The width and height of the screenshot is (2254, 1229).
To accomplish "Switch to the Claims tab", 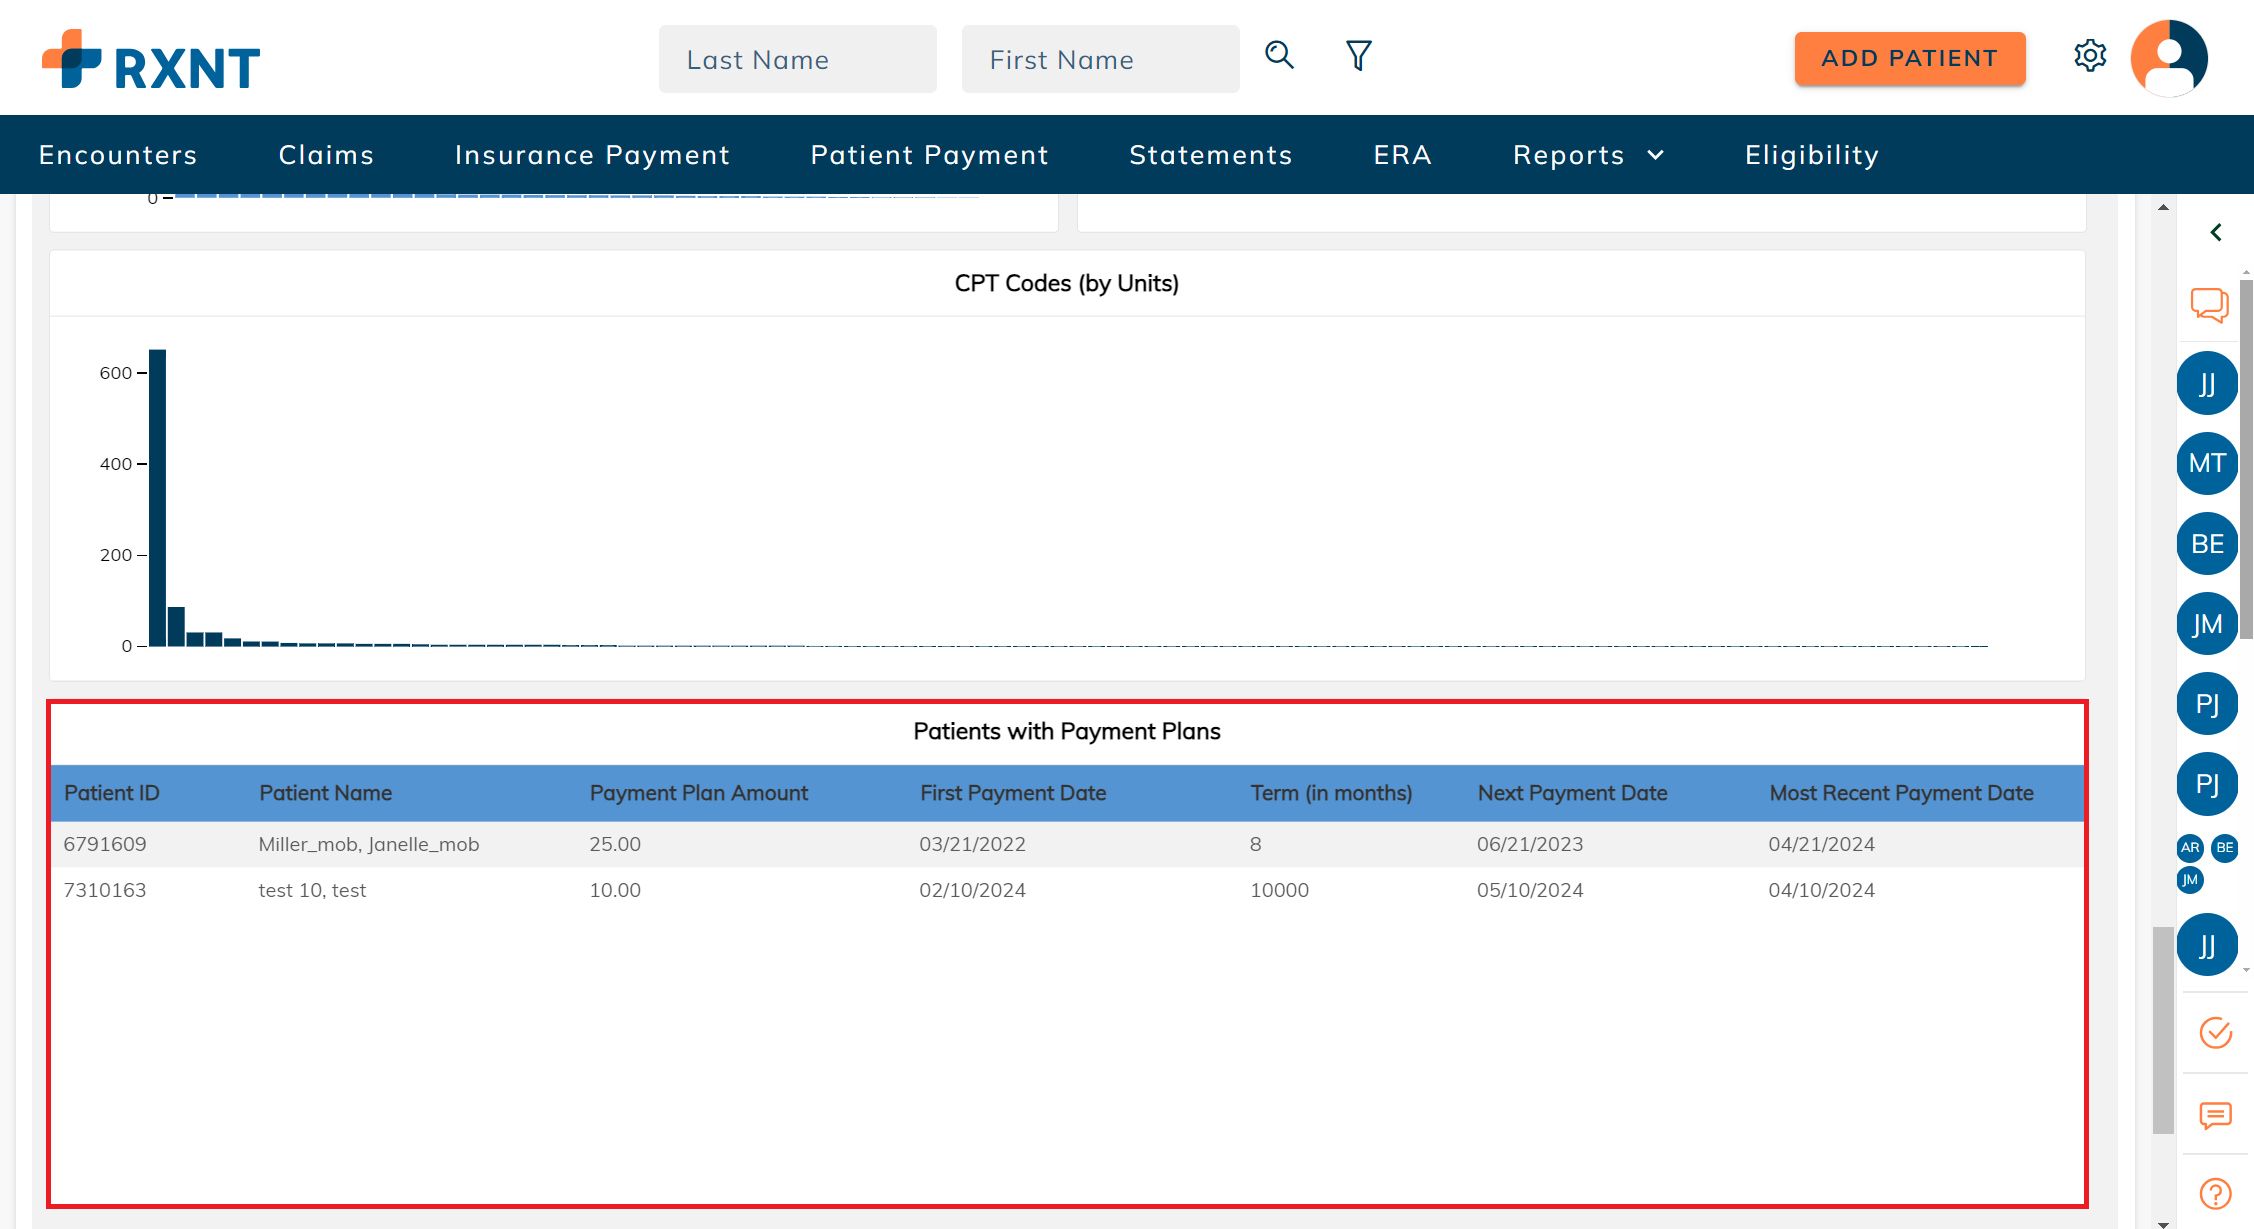I will pos(326,155).
